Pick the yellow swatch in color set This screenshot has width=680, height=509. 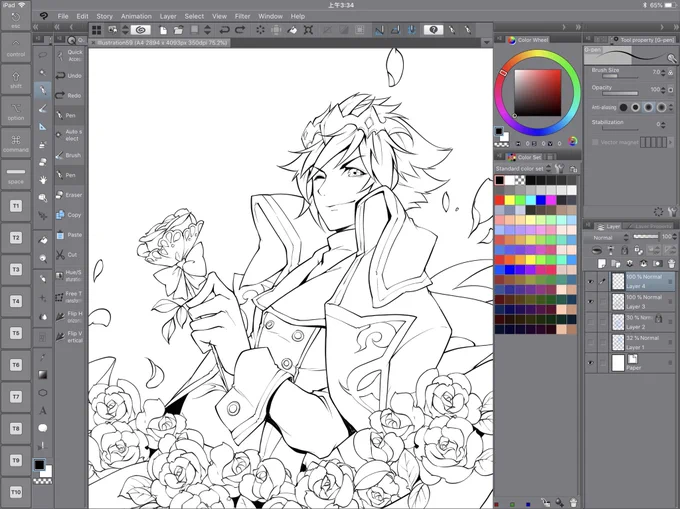[x=510, y=200]
